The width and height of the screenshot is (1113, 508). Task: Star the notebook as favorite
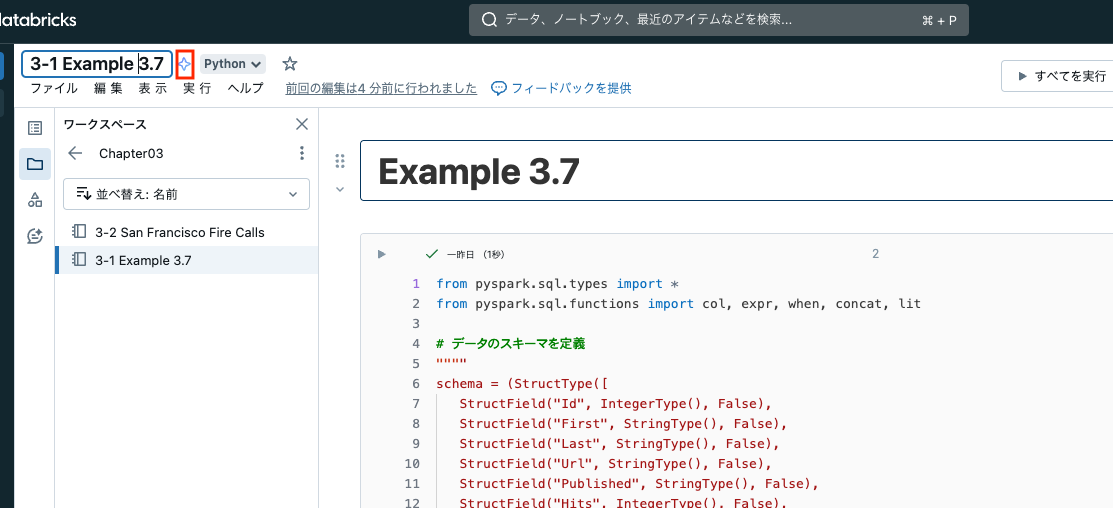290,64
